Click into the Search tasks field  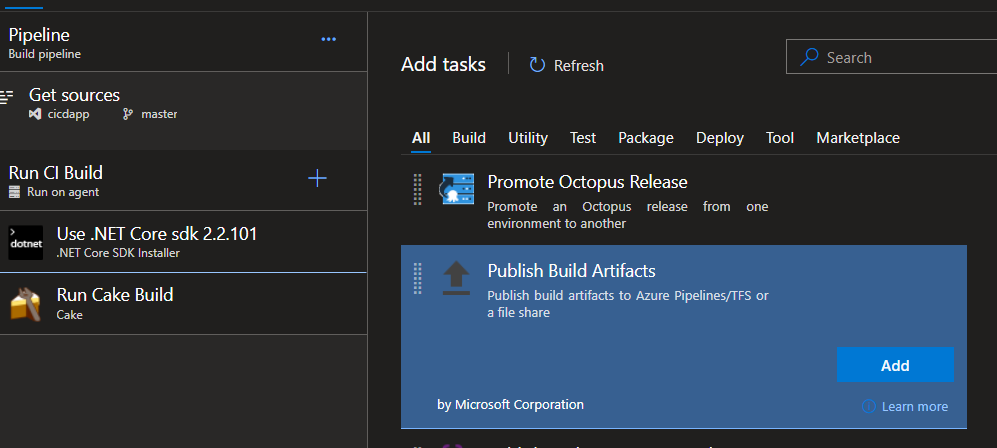click(900, 58)
